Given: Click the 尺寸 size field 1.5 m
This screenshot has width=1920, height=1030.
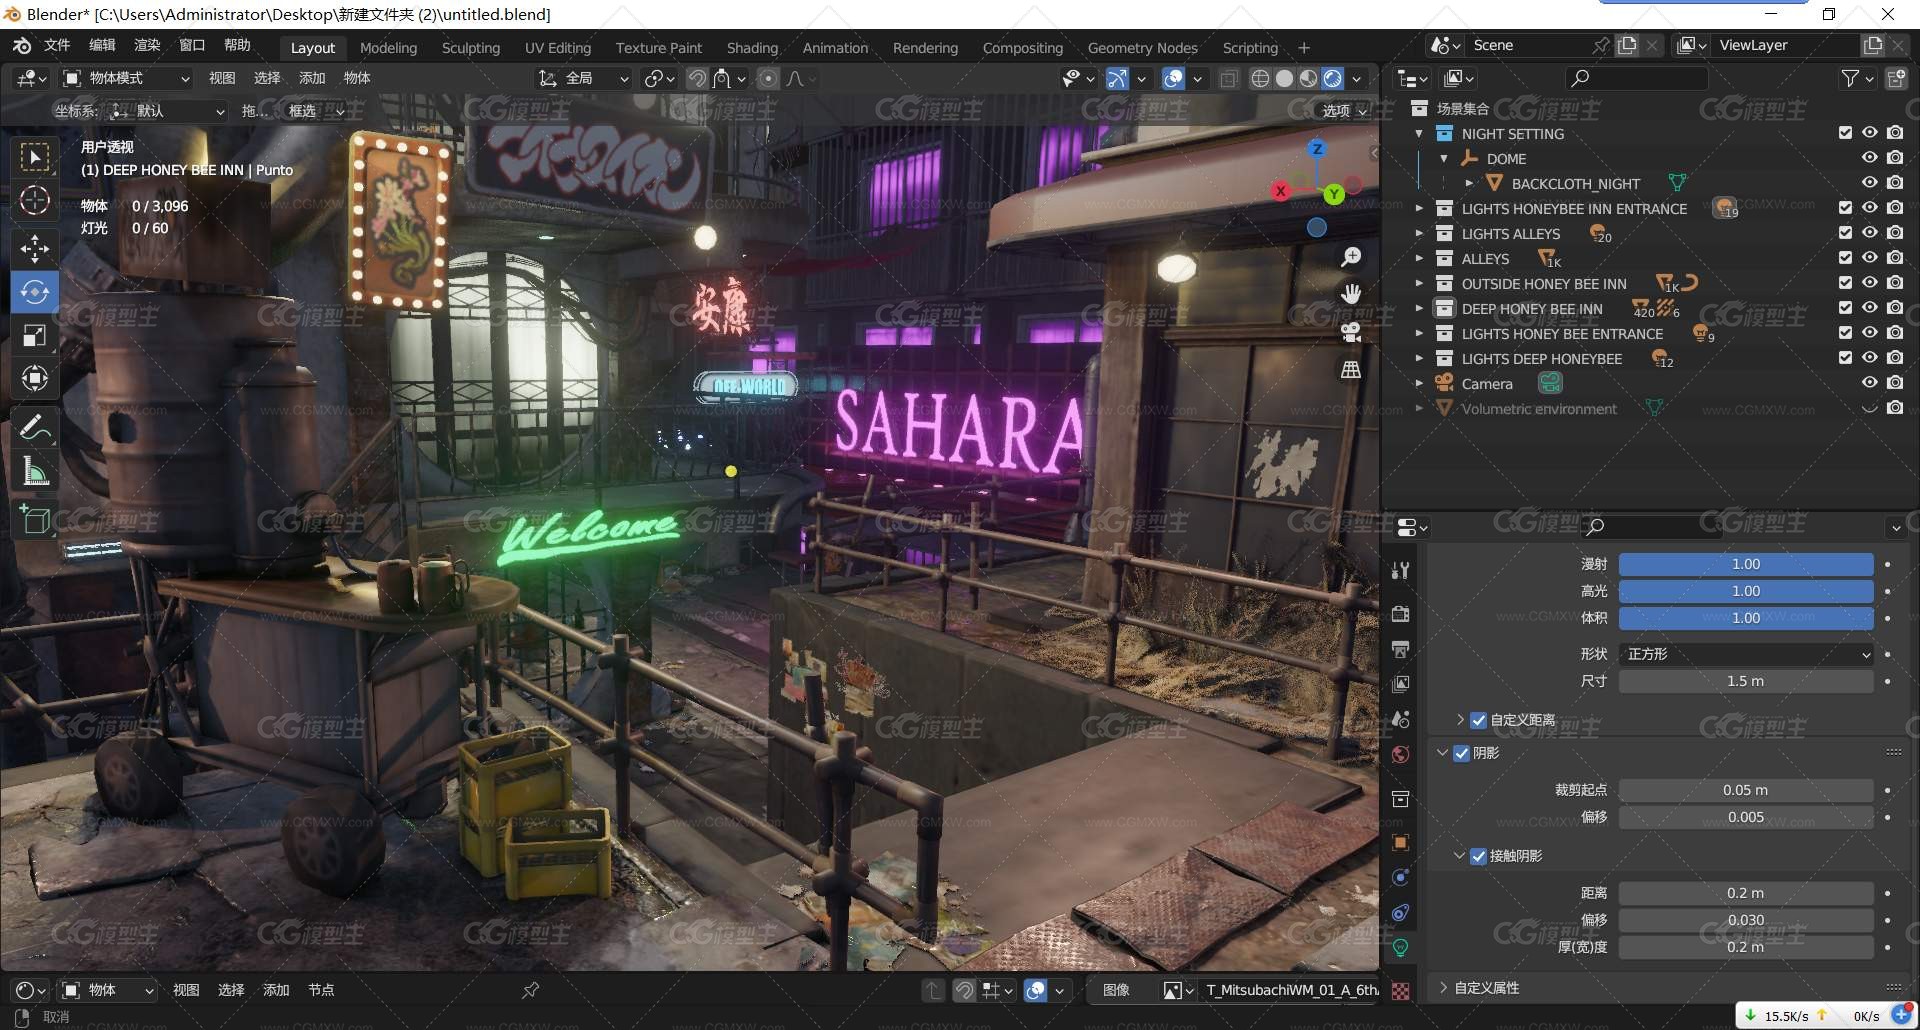Looking at the screenshot, I should click(x=1746, y=681).
